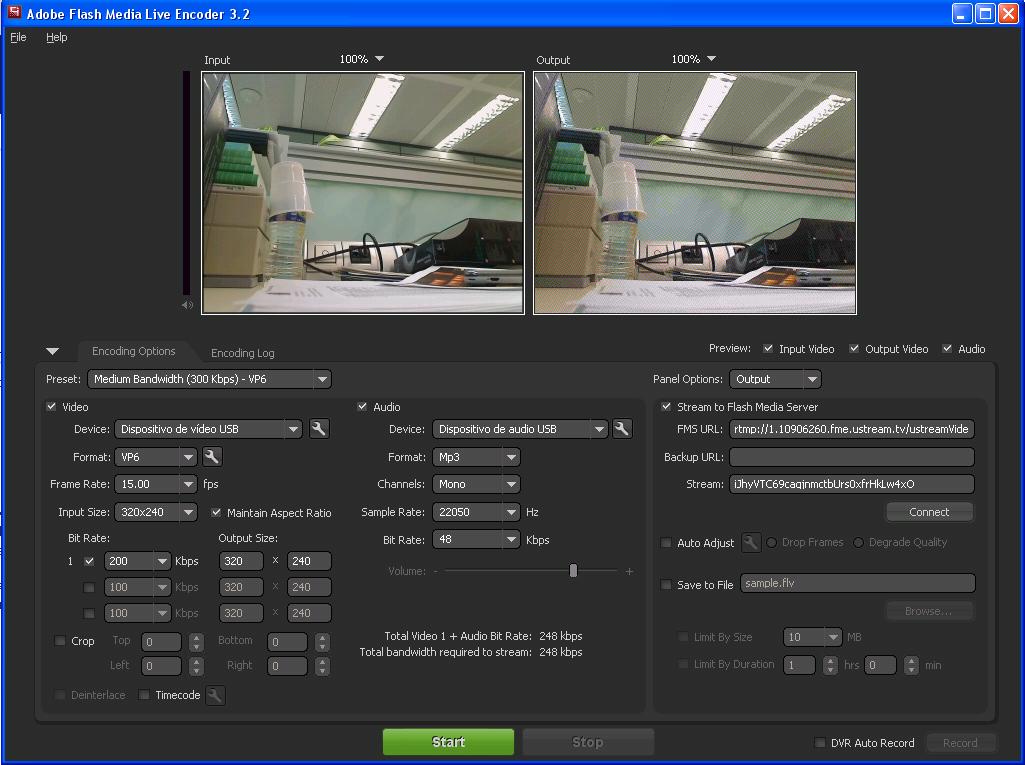Open the video Format VP6 dropdown

click(x=155, y=456)
